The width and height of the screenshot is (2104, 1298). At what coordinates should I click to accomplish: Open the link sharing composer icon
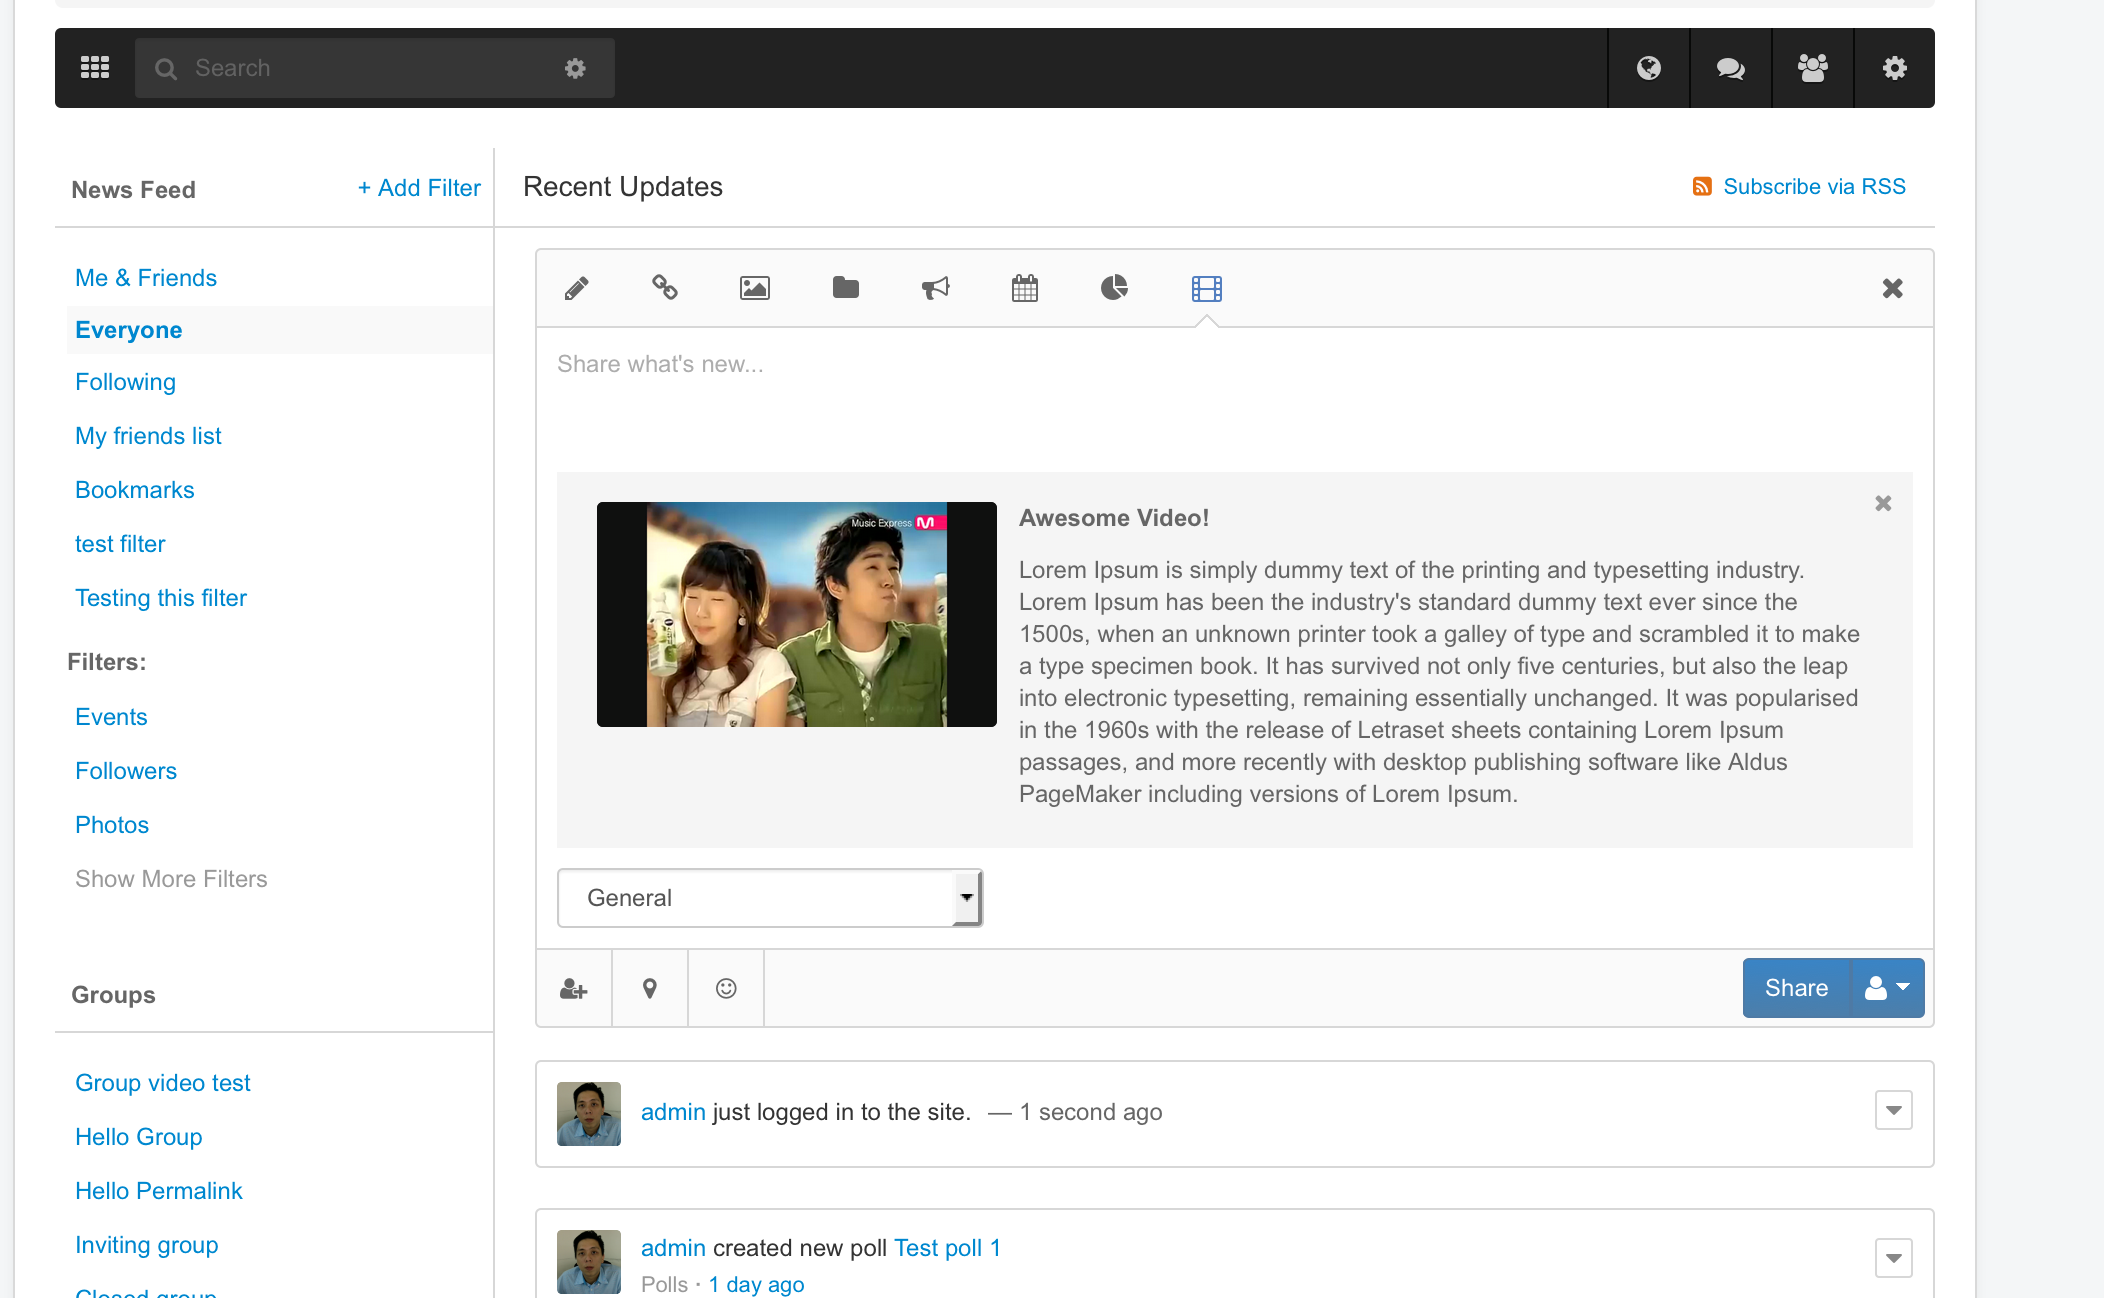tap(665, 288)
